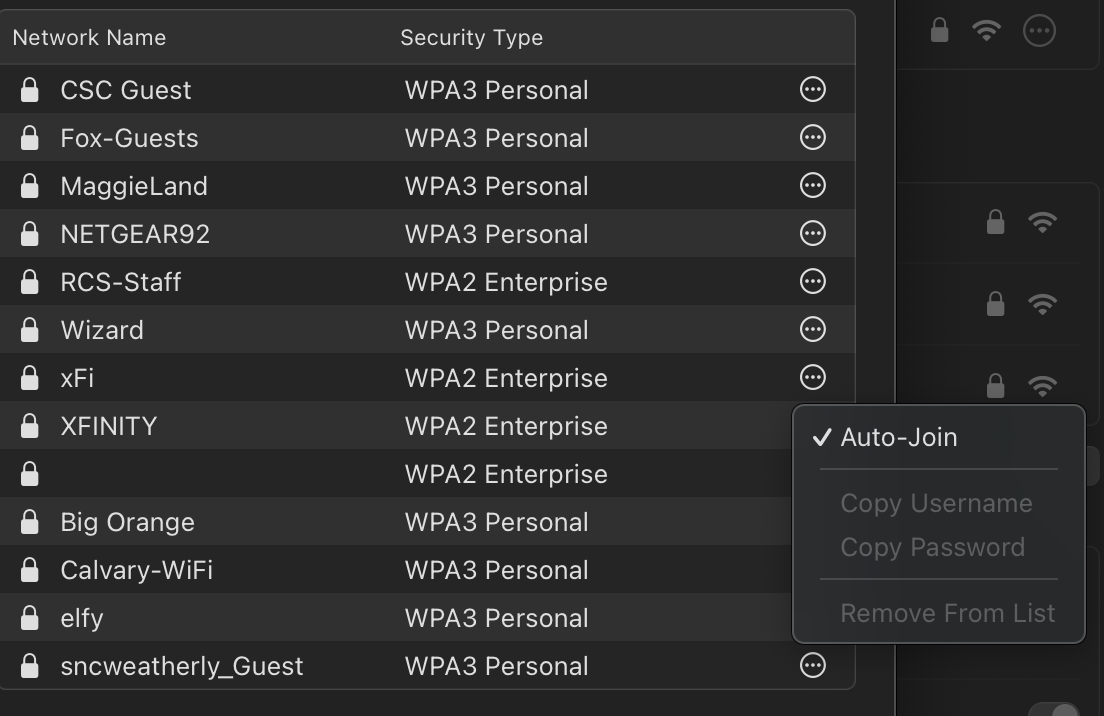Open NETGEAR92 options ellipsis menu
Viewport: 1104px width, 716px height.
pyautogui.click(x=813, y=234)
